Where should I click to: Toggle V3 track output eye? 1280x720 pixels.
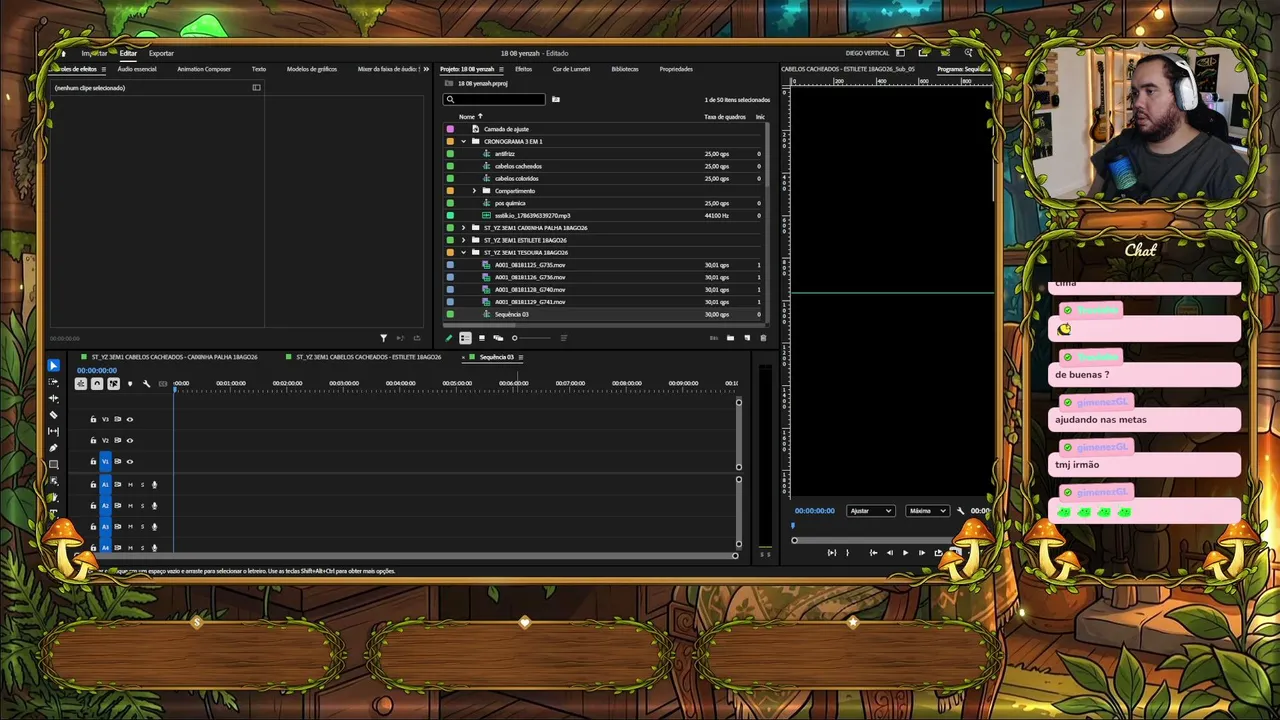point(129,419)
